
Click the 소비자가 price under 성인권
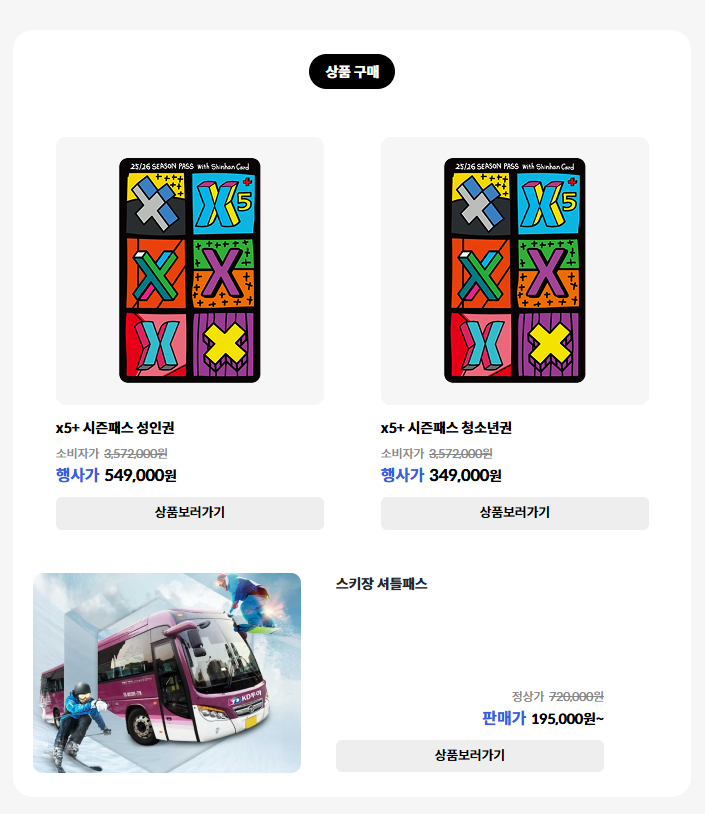[x=112, y=454]
